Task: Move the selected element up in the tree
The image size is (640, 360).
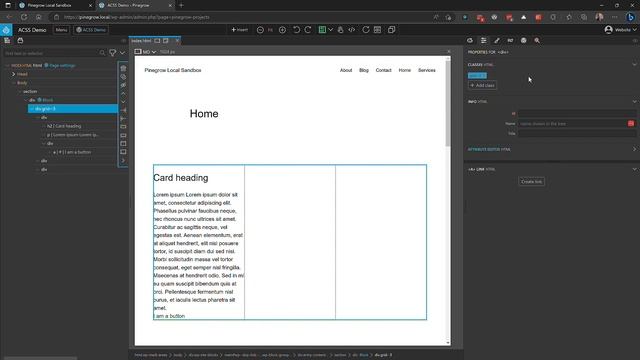Action: tap(123, 93)
